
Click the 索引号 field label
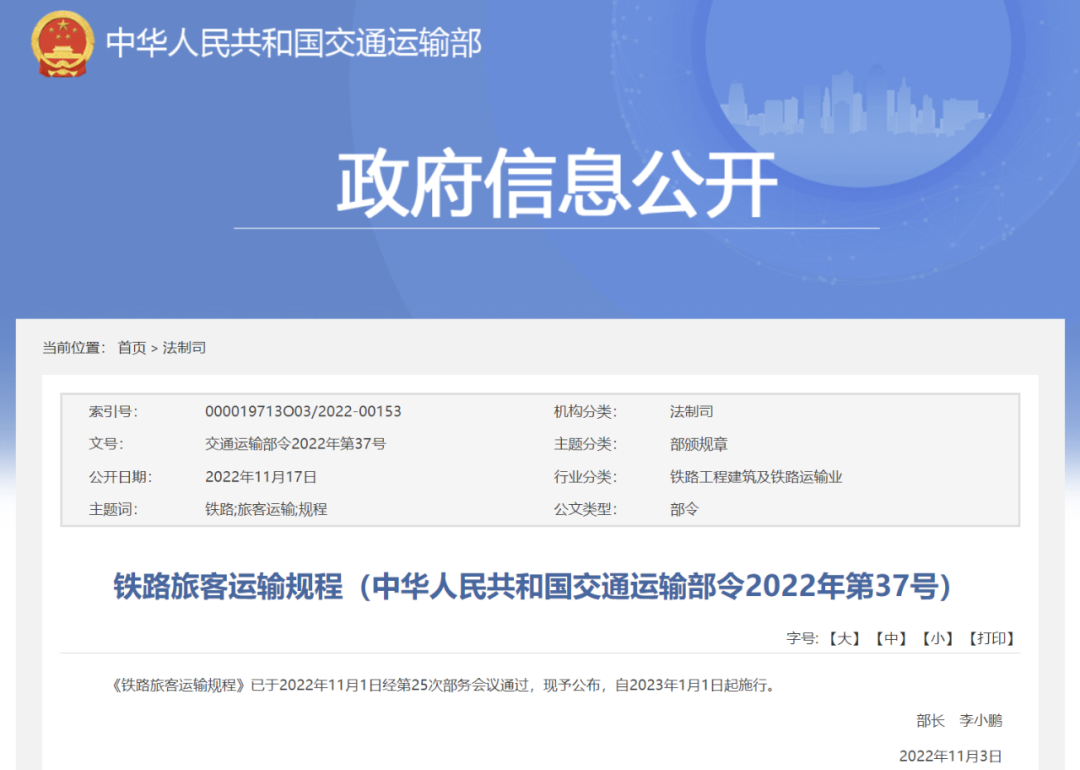point(113,411)
